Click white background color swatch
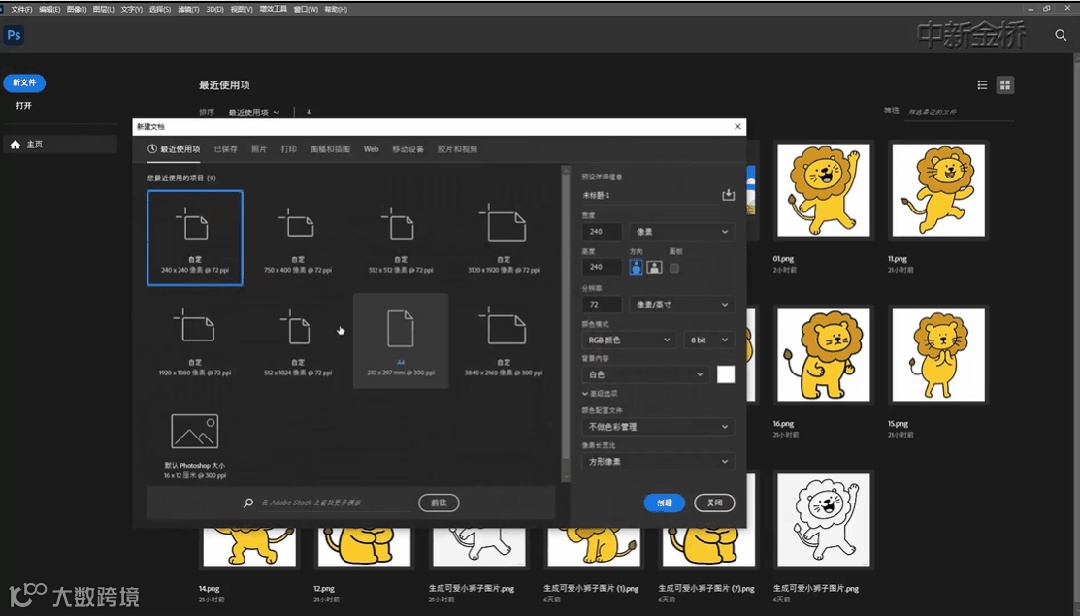The width and height of the screenshot is (1080, 616). tap(726, 374)
